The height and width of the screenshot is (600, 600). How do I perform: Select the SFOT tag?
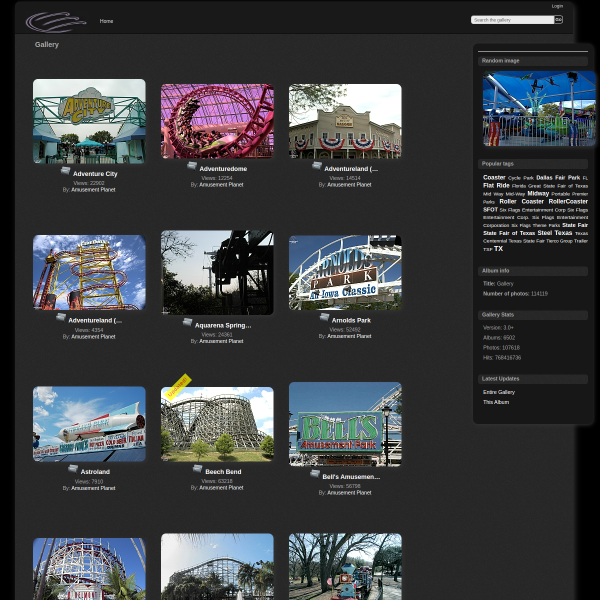click(x=490, y=210)
